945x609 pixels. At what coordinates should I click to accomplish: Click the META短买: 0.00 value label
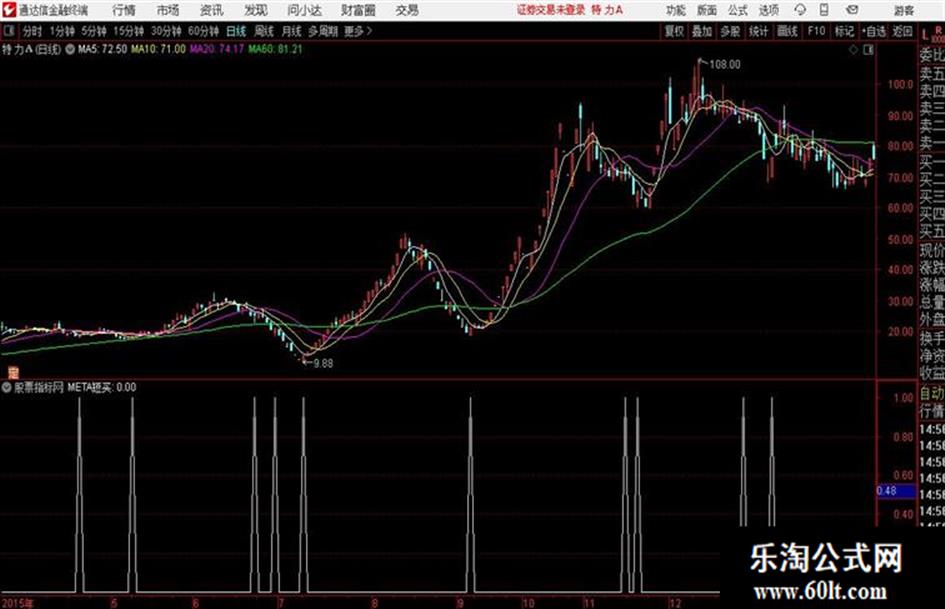point(102,387)
